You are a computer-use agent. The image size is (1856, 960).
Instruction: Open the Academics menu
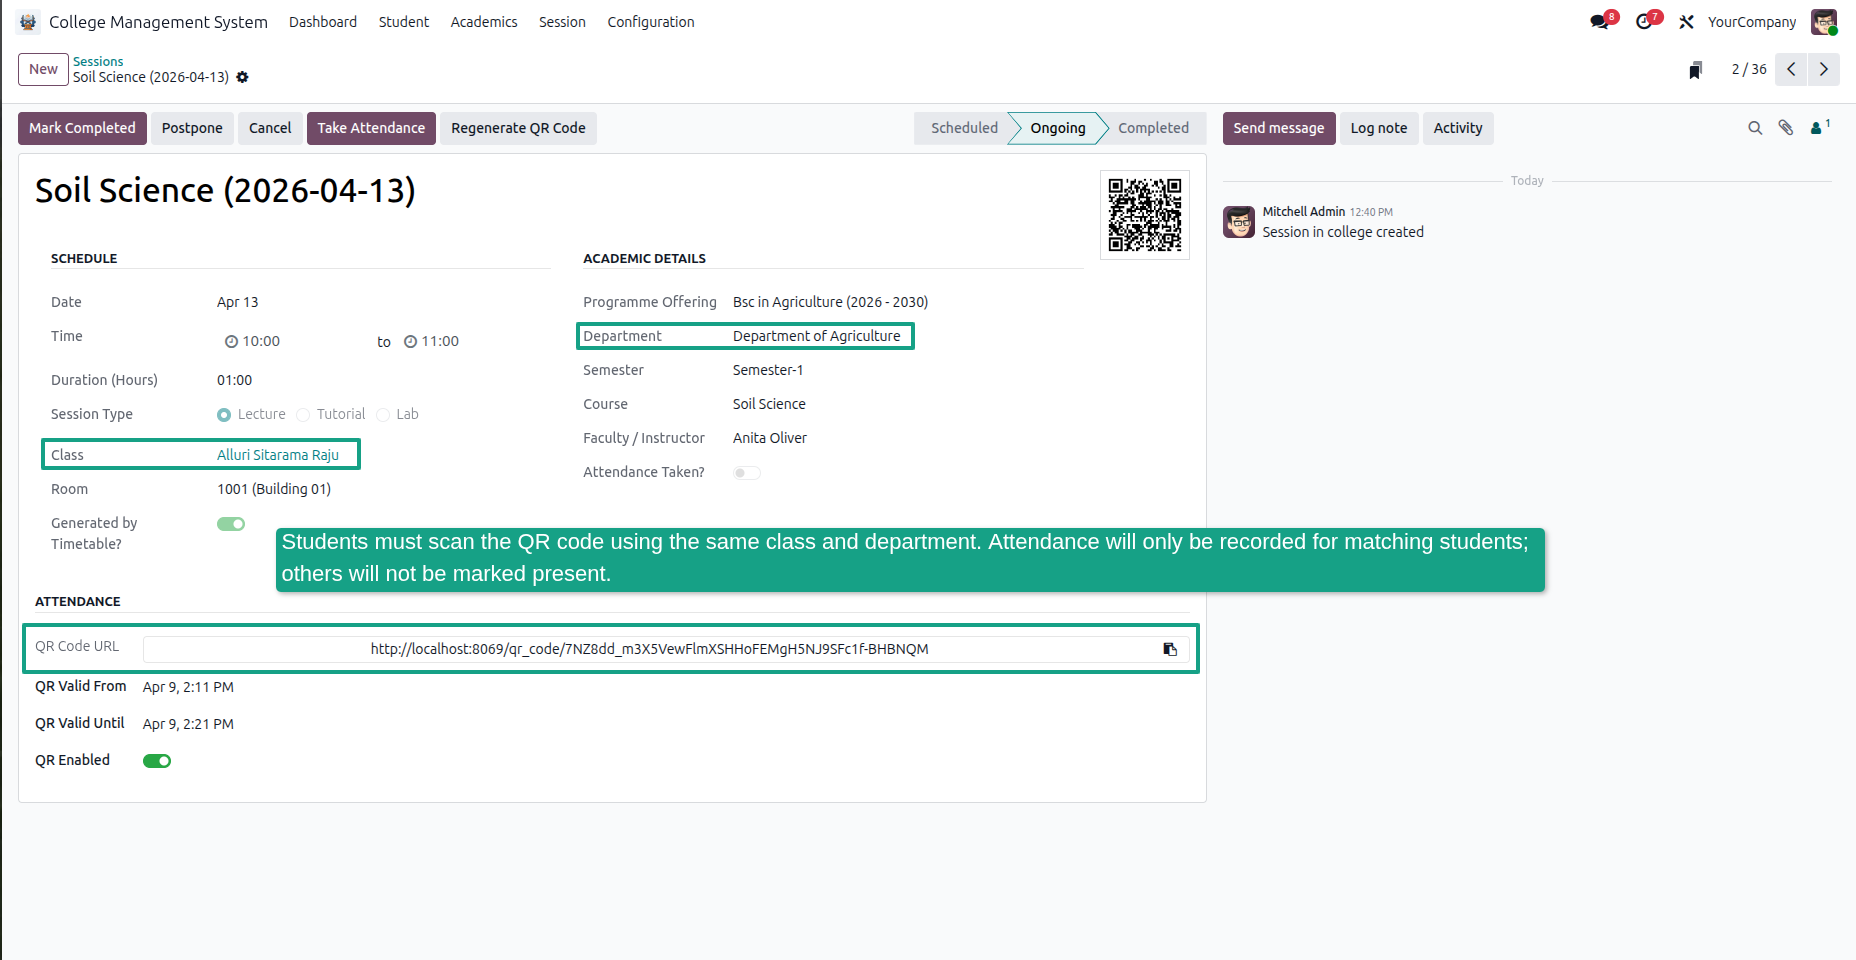click(484, 22)
